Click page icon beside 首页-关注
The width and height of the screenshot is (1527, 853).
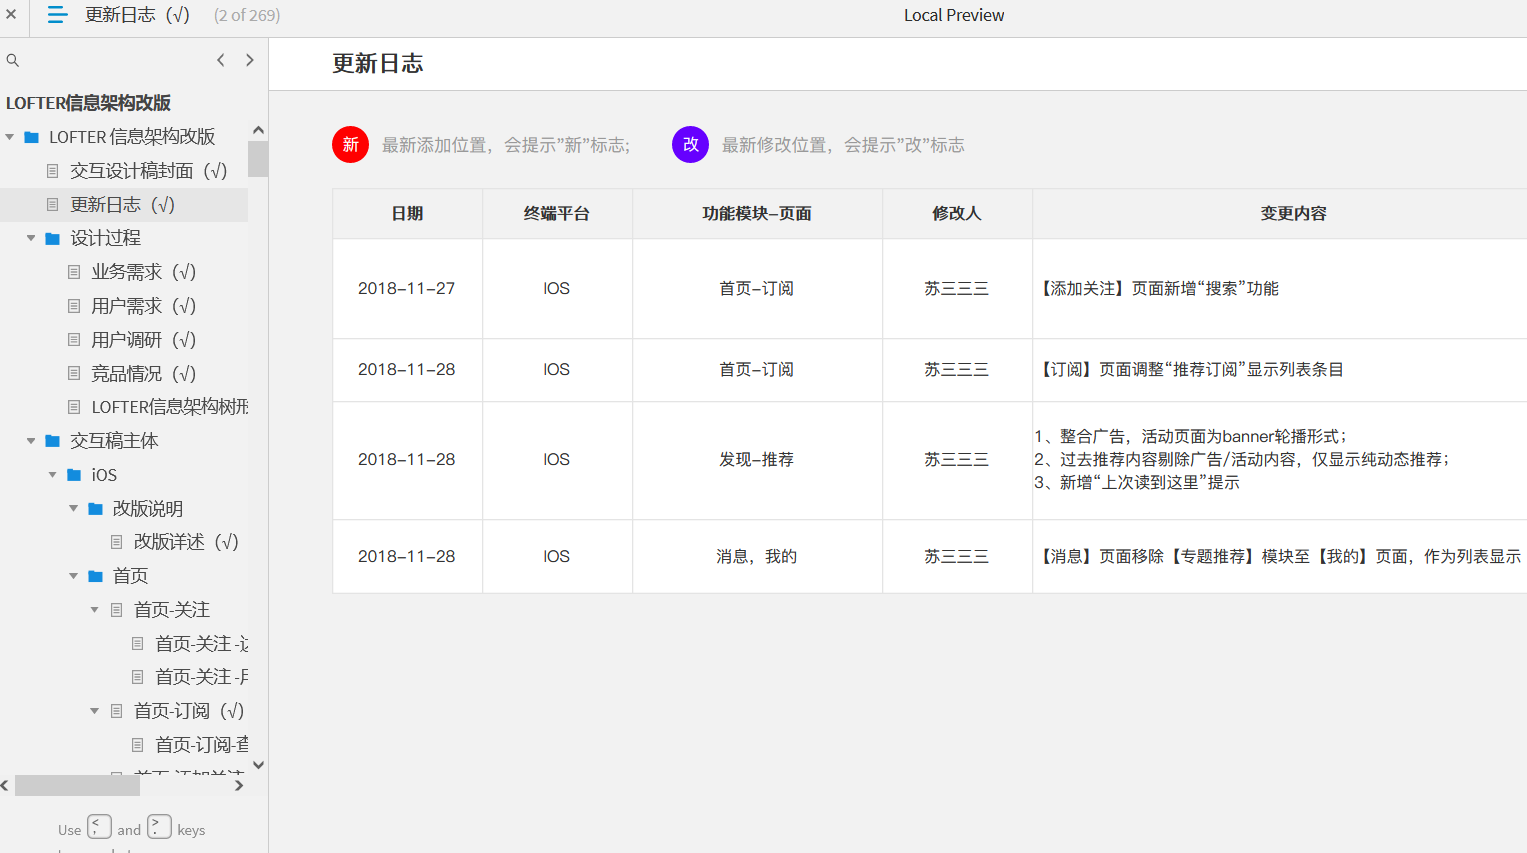(x=117, y=610)
